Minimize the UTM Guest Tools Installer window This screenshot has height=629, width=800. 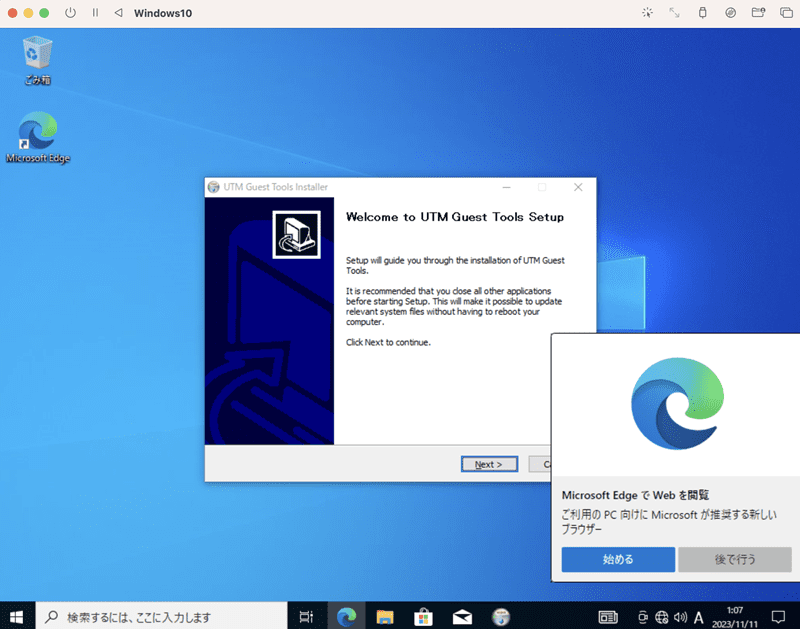506,187
